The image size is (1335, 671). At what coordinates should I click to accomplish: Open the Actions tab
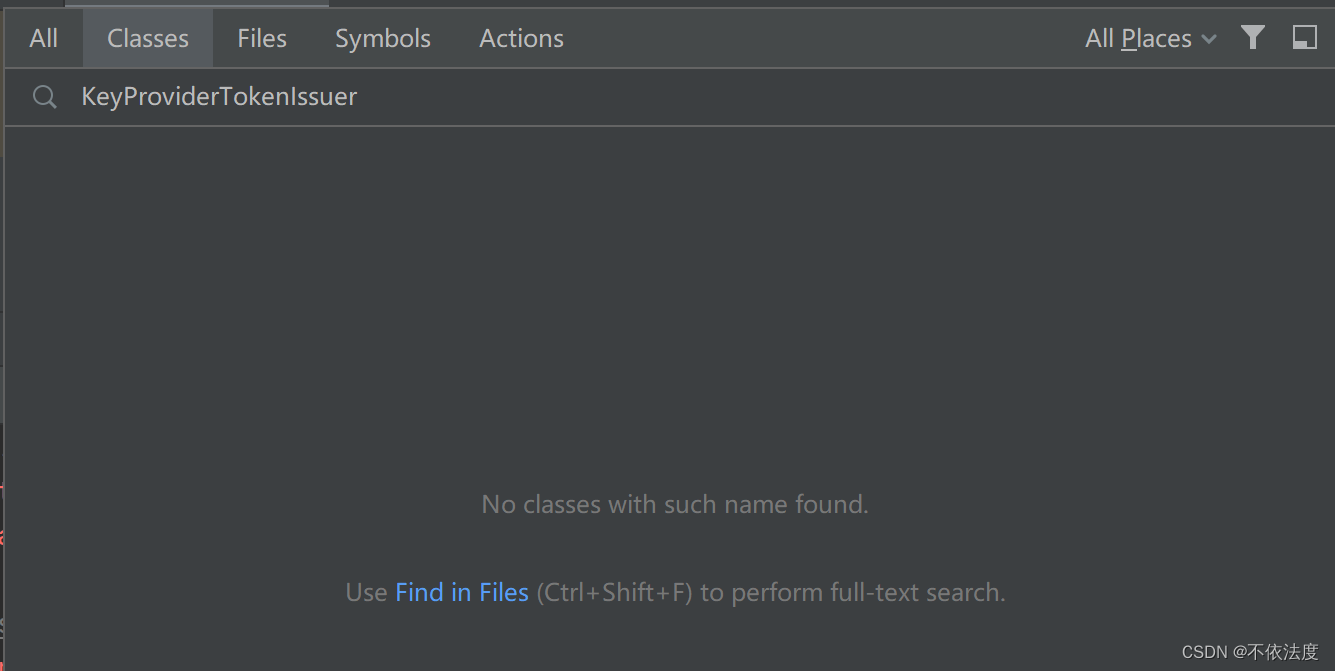(521, 38)
